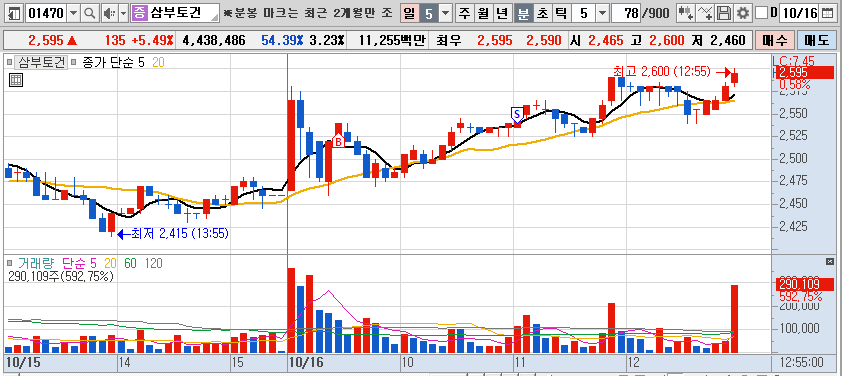The image size is (842, 376).
Task: Click the blue 54.39% value
Action: tap(282, 40)
